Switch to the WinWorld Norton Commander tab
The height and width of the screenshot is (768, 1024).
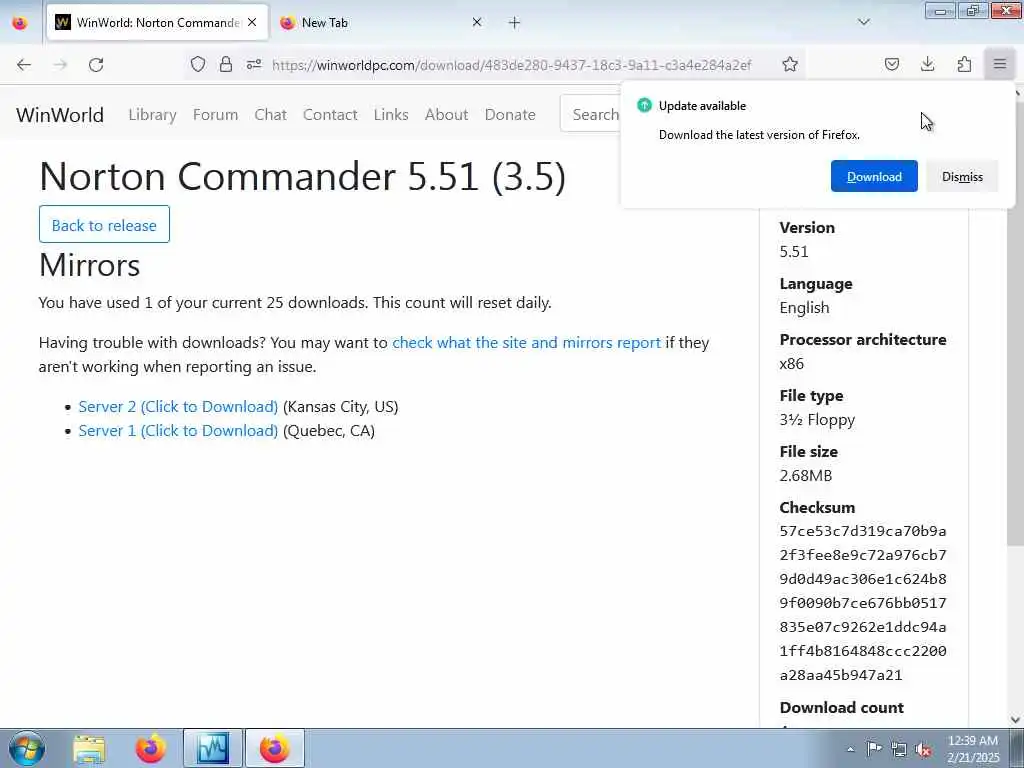[157, 22]
